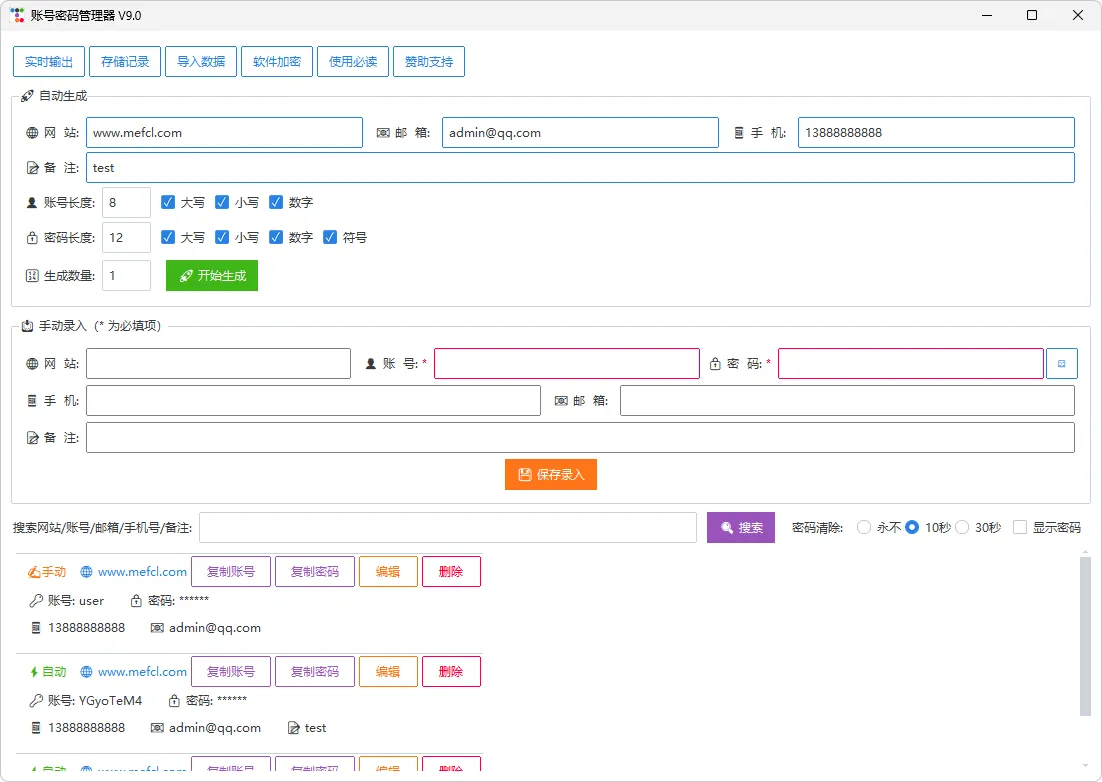This screenshot has width=1102, height=782.
Task: Click the 手动 hand icon in first record
Action: coord(34,572)
